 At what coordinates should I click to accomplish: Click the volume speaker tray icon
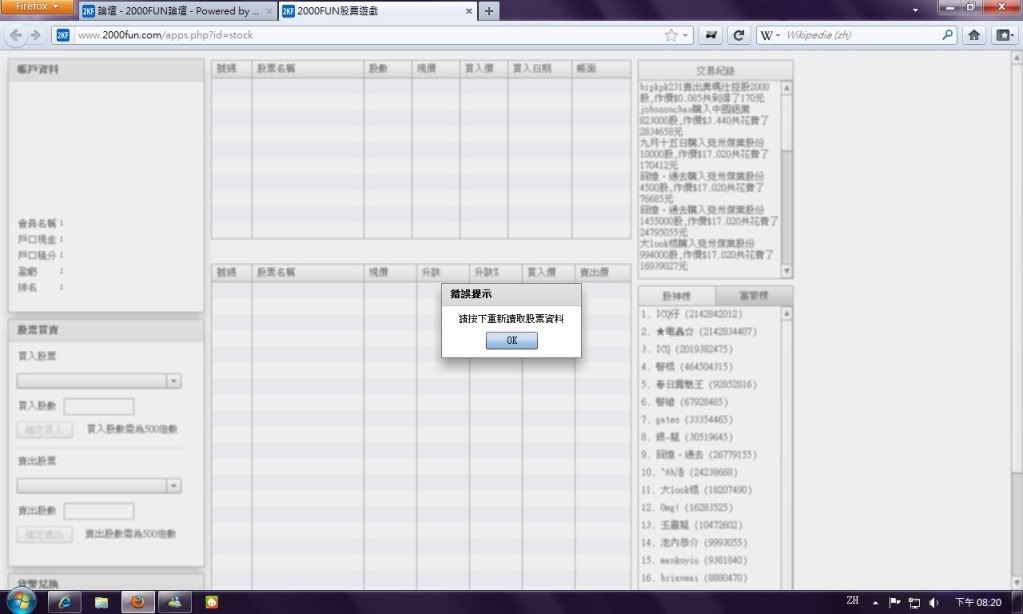click(933, 602)
